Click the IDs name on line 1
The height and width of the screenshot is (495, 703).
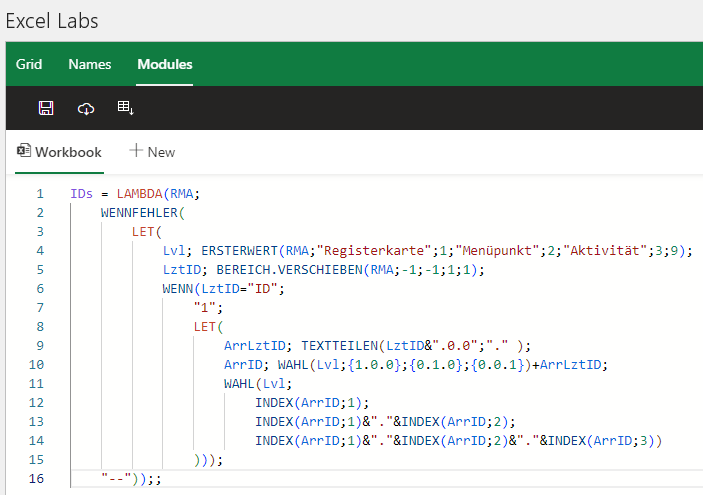[82, 194]
